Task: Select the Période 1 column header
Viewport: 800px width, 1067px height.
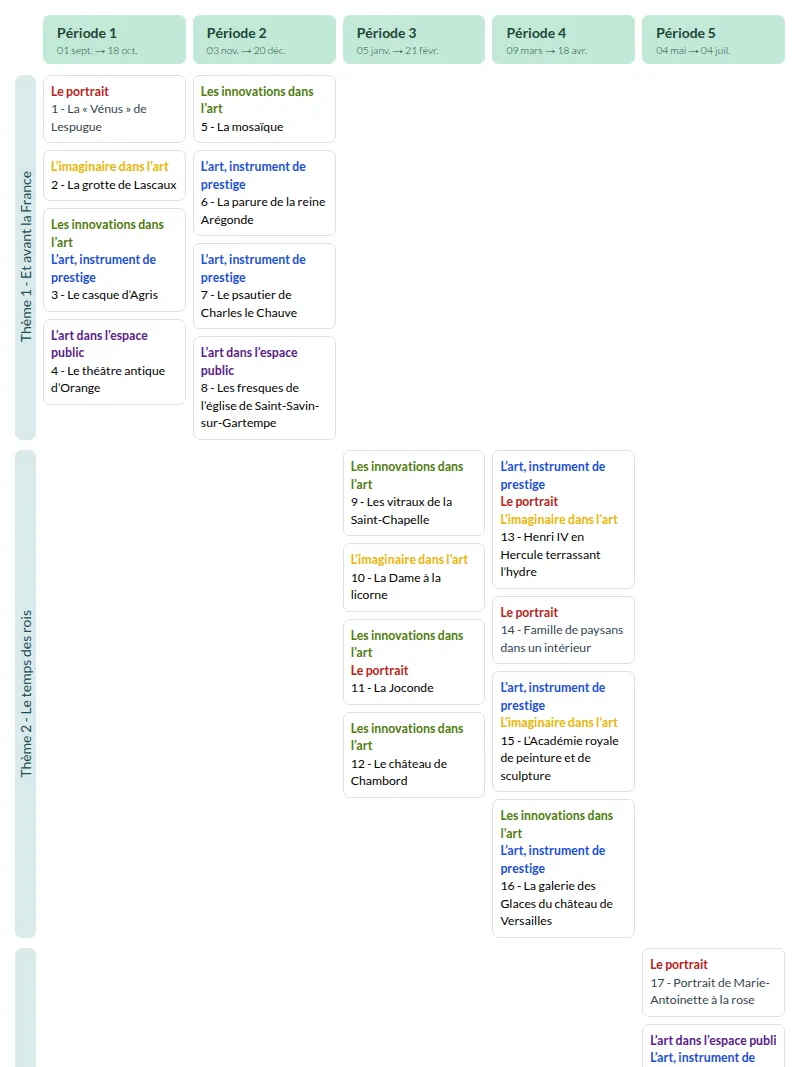Action: point(114,39)
